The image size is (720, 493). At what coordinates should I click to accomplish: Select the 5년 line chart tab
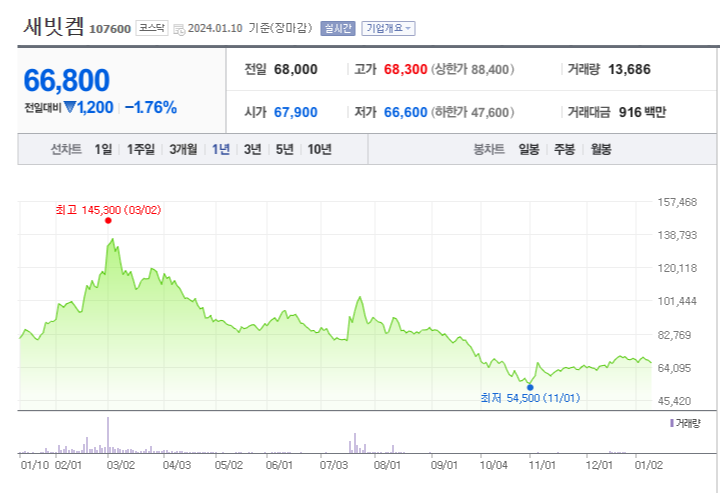285,149
